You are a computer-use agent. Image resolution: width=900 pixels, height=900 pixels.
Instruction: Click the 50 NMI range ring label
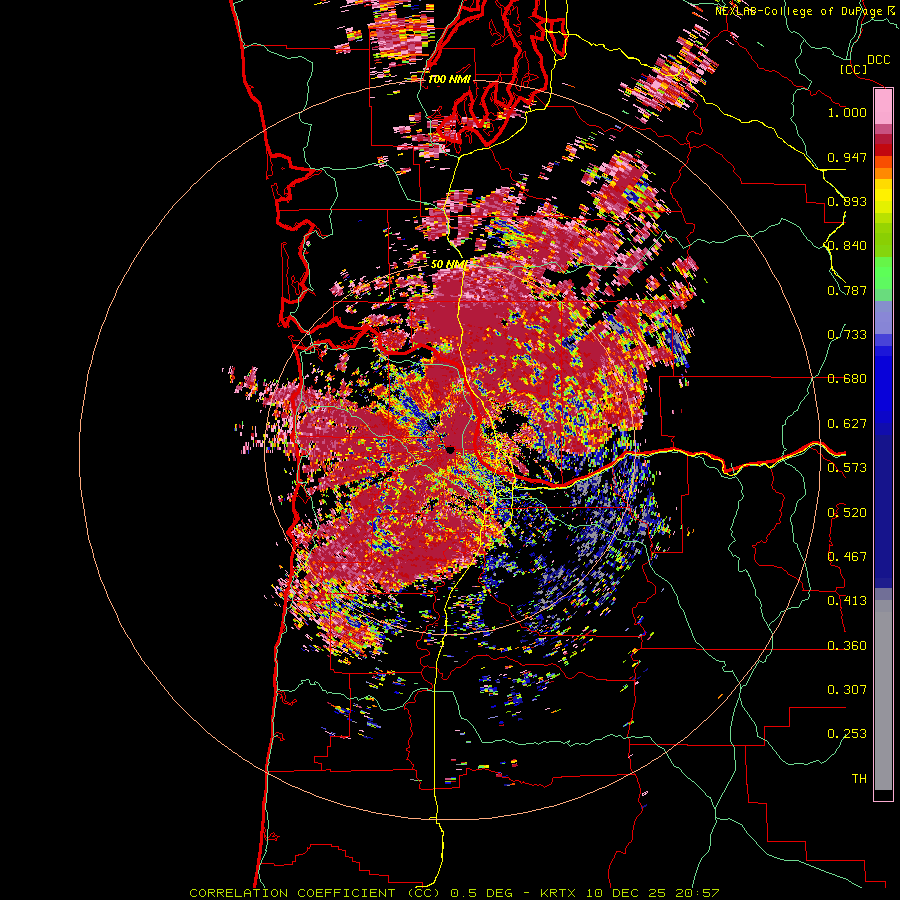click(449, 265)
